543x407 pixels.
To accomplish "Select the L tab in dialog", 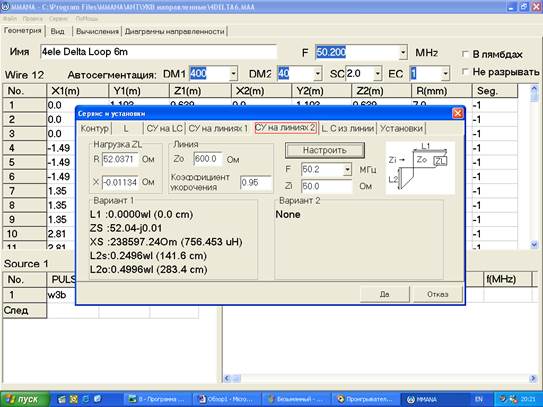I will 126,129.
